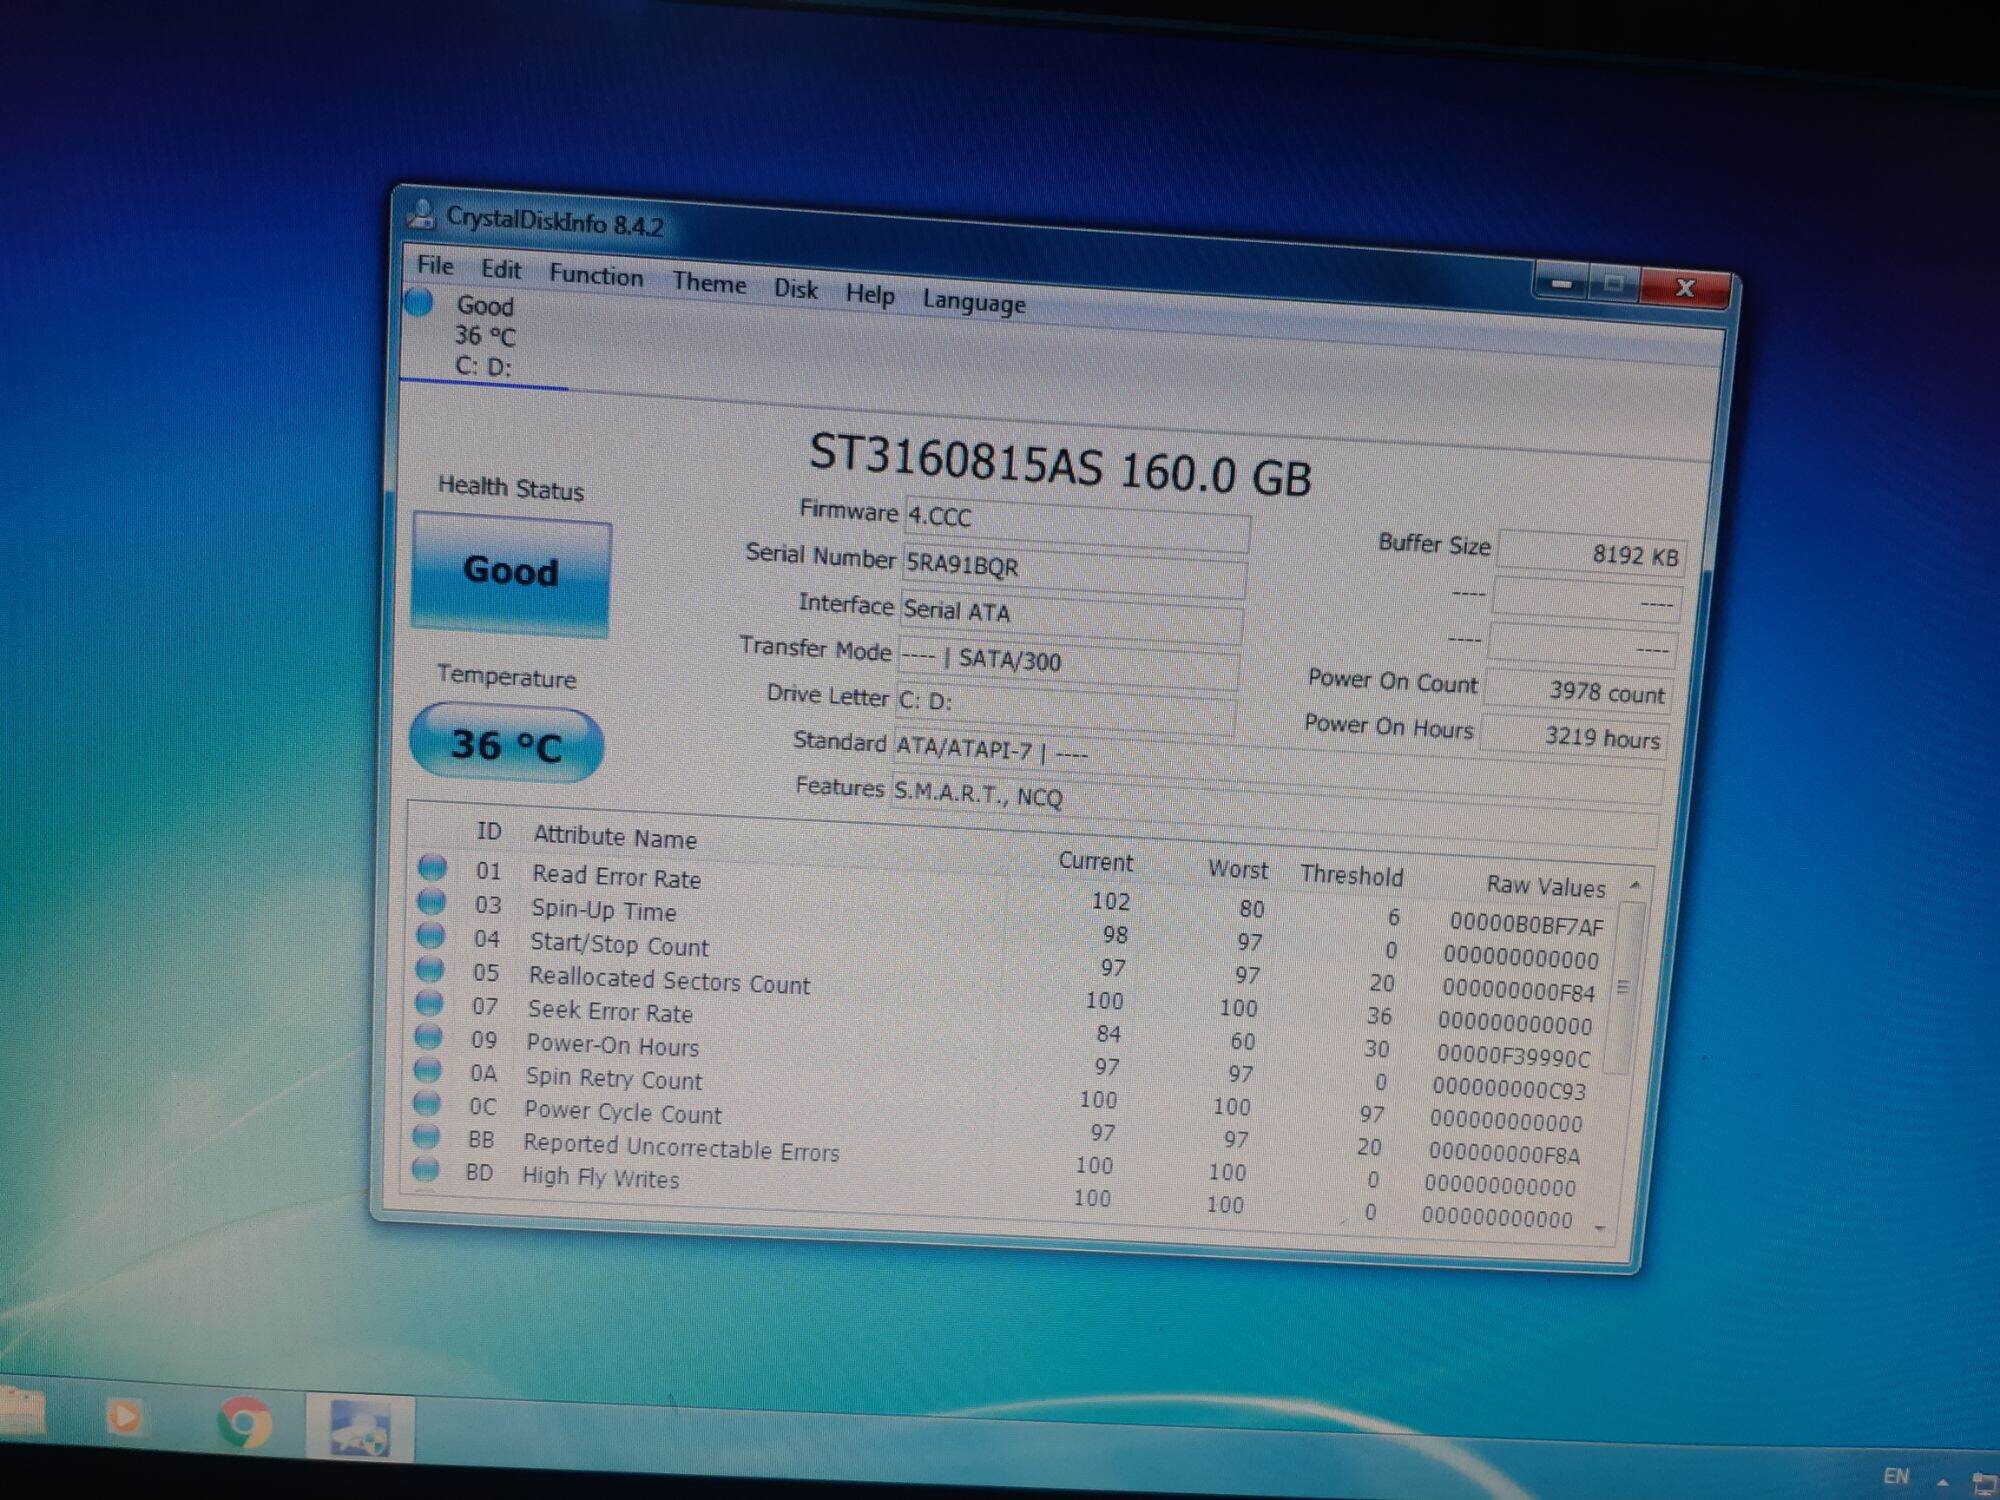Click the Threshold column header
Viewport: 2000px width, 1500px height.
click(1352, 875)
